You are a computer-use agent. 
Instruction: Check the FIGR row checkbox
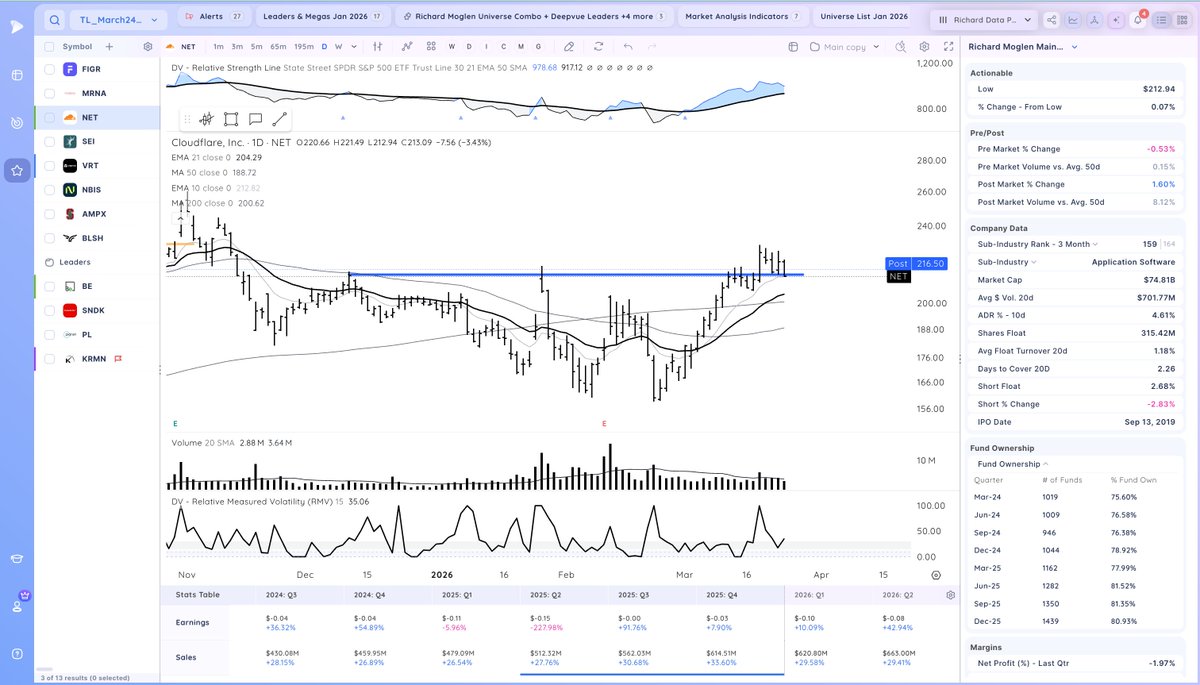point(49,69)
